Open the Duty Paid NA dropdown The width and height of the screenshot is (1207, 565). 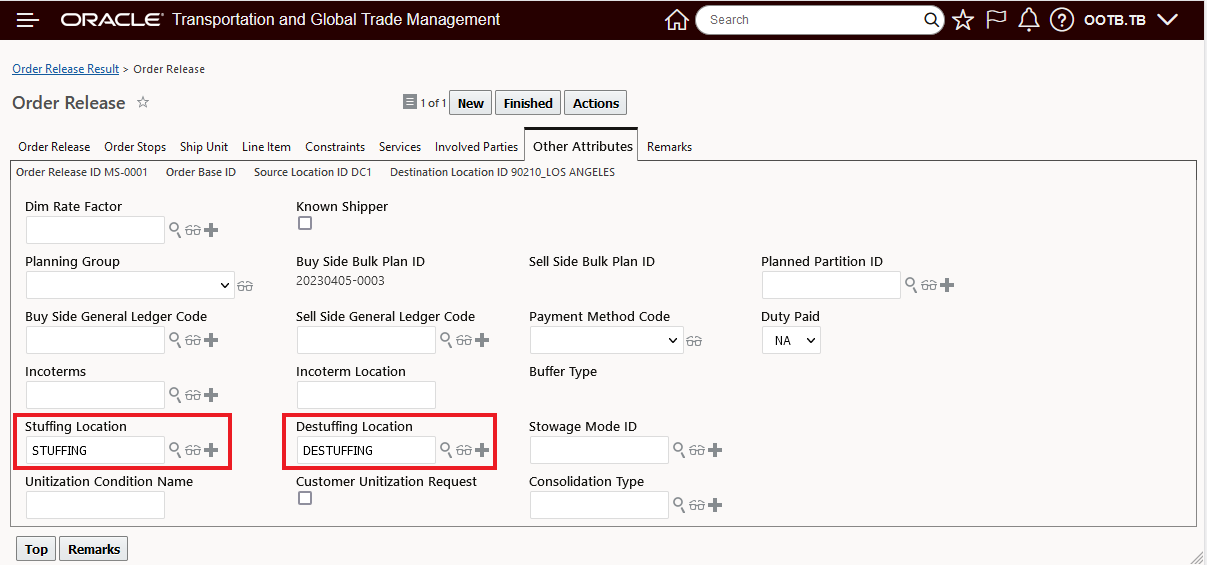click(791, 340)
